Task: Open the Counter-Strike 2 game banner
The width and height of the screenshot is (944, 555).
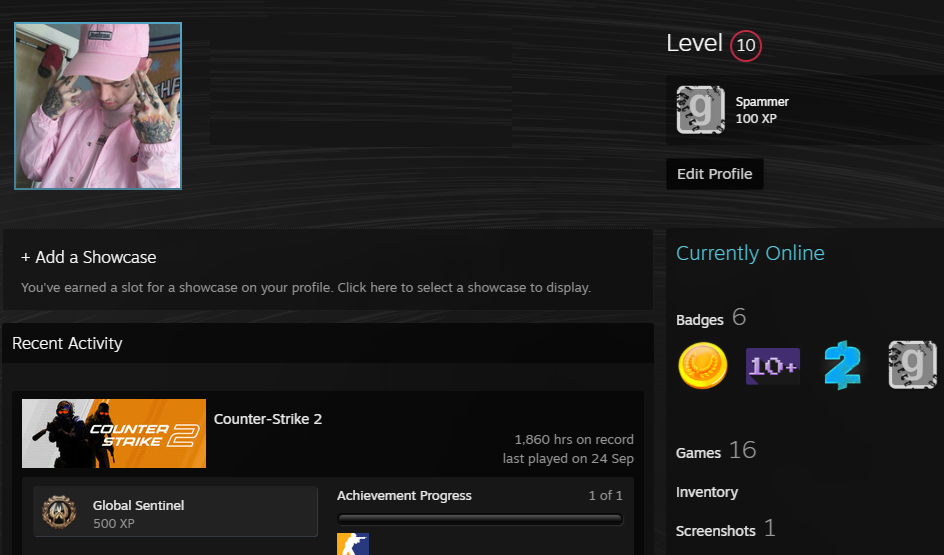Action: pyautogui.click(x=114, y=433)
